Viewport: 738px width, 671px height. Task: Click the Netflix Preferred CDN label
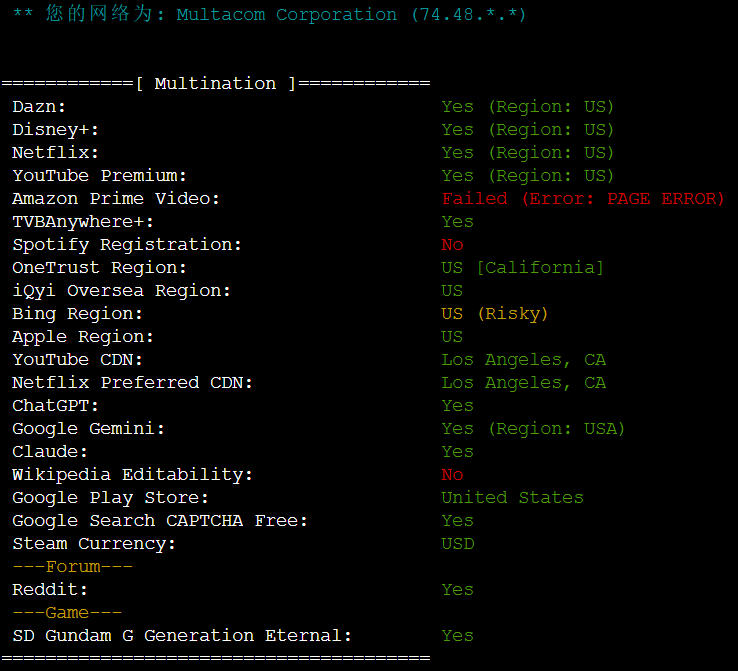pyautogui.click(x=132, y=382)
